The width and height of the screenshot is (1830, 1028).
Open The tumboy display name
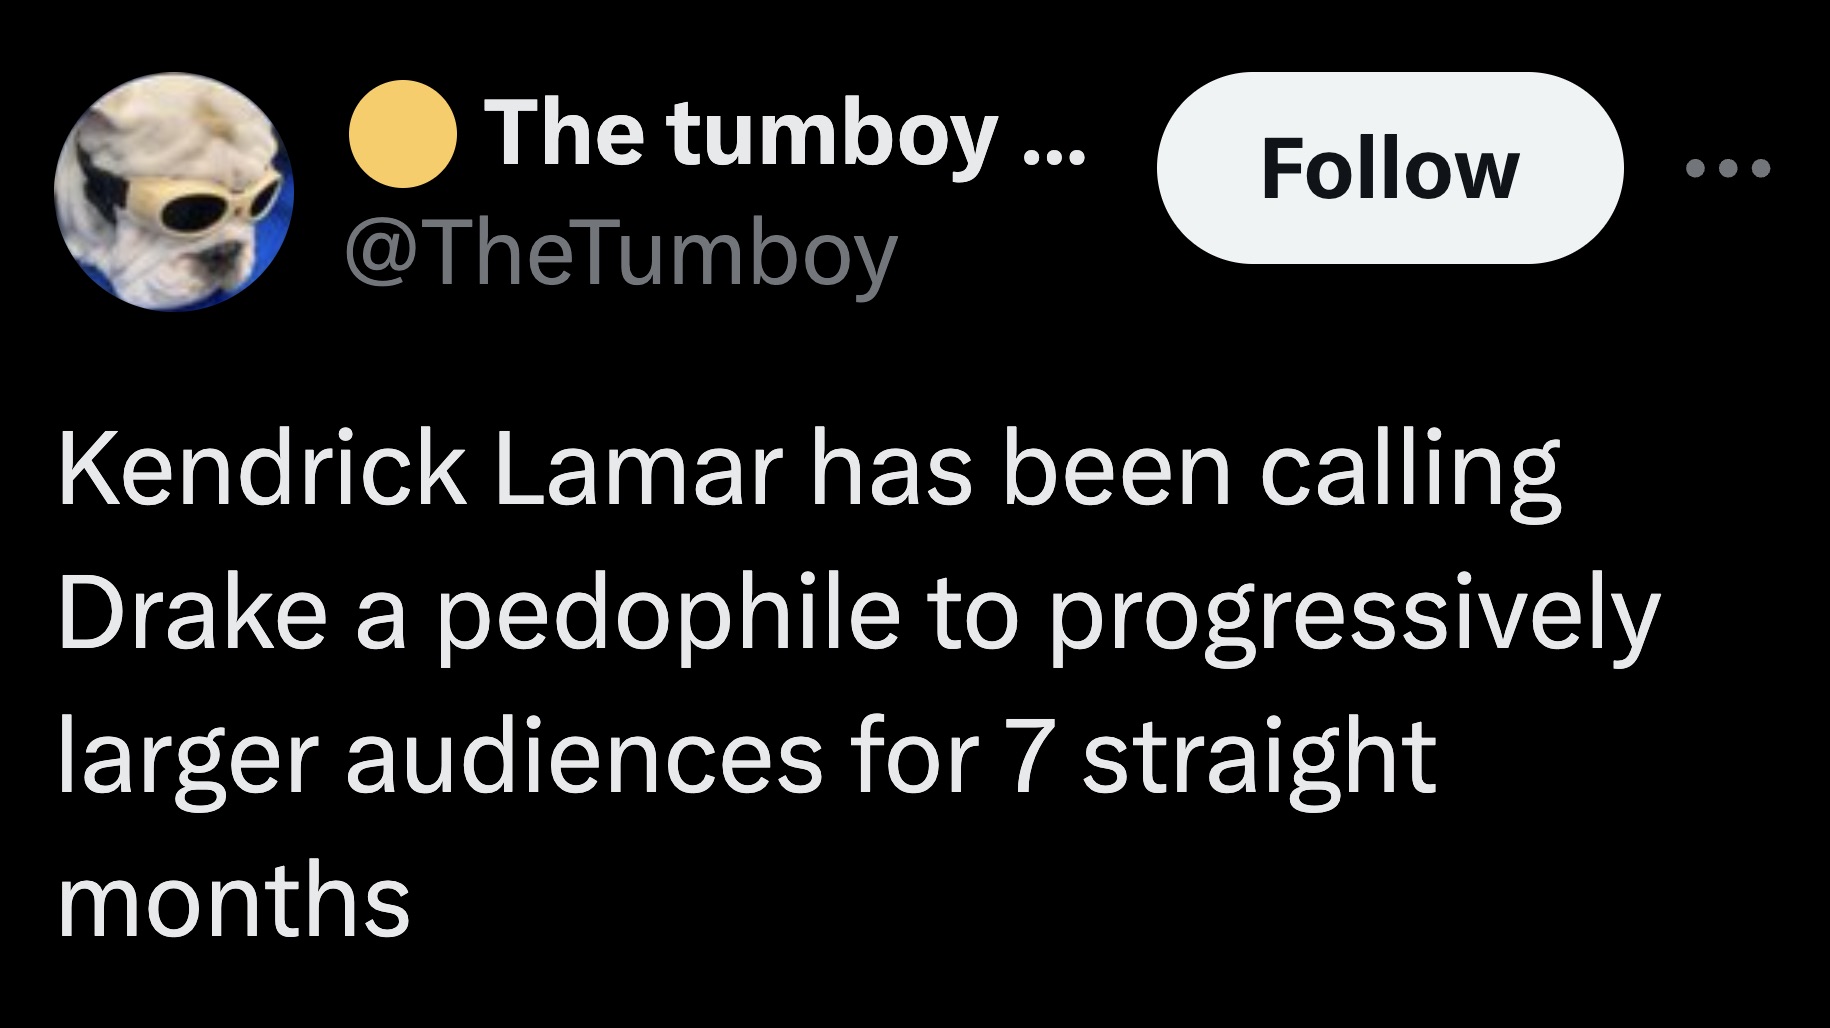740,134
